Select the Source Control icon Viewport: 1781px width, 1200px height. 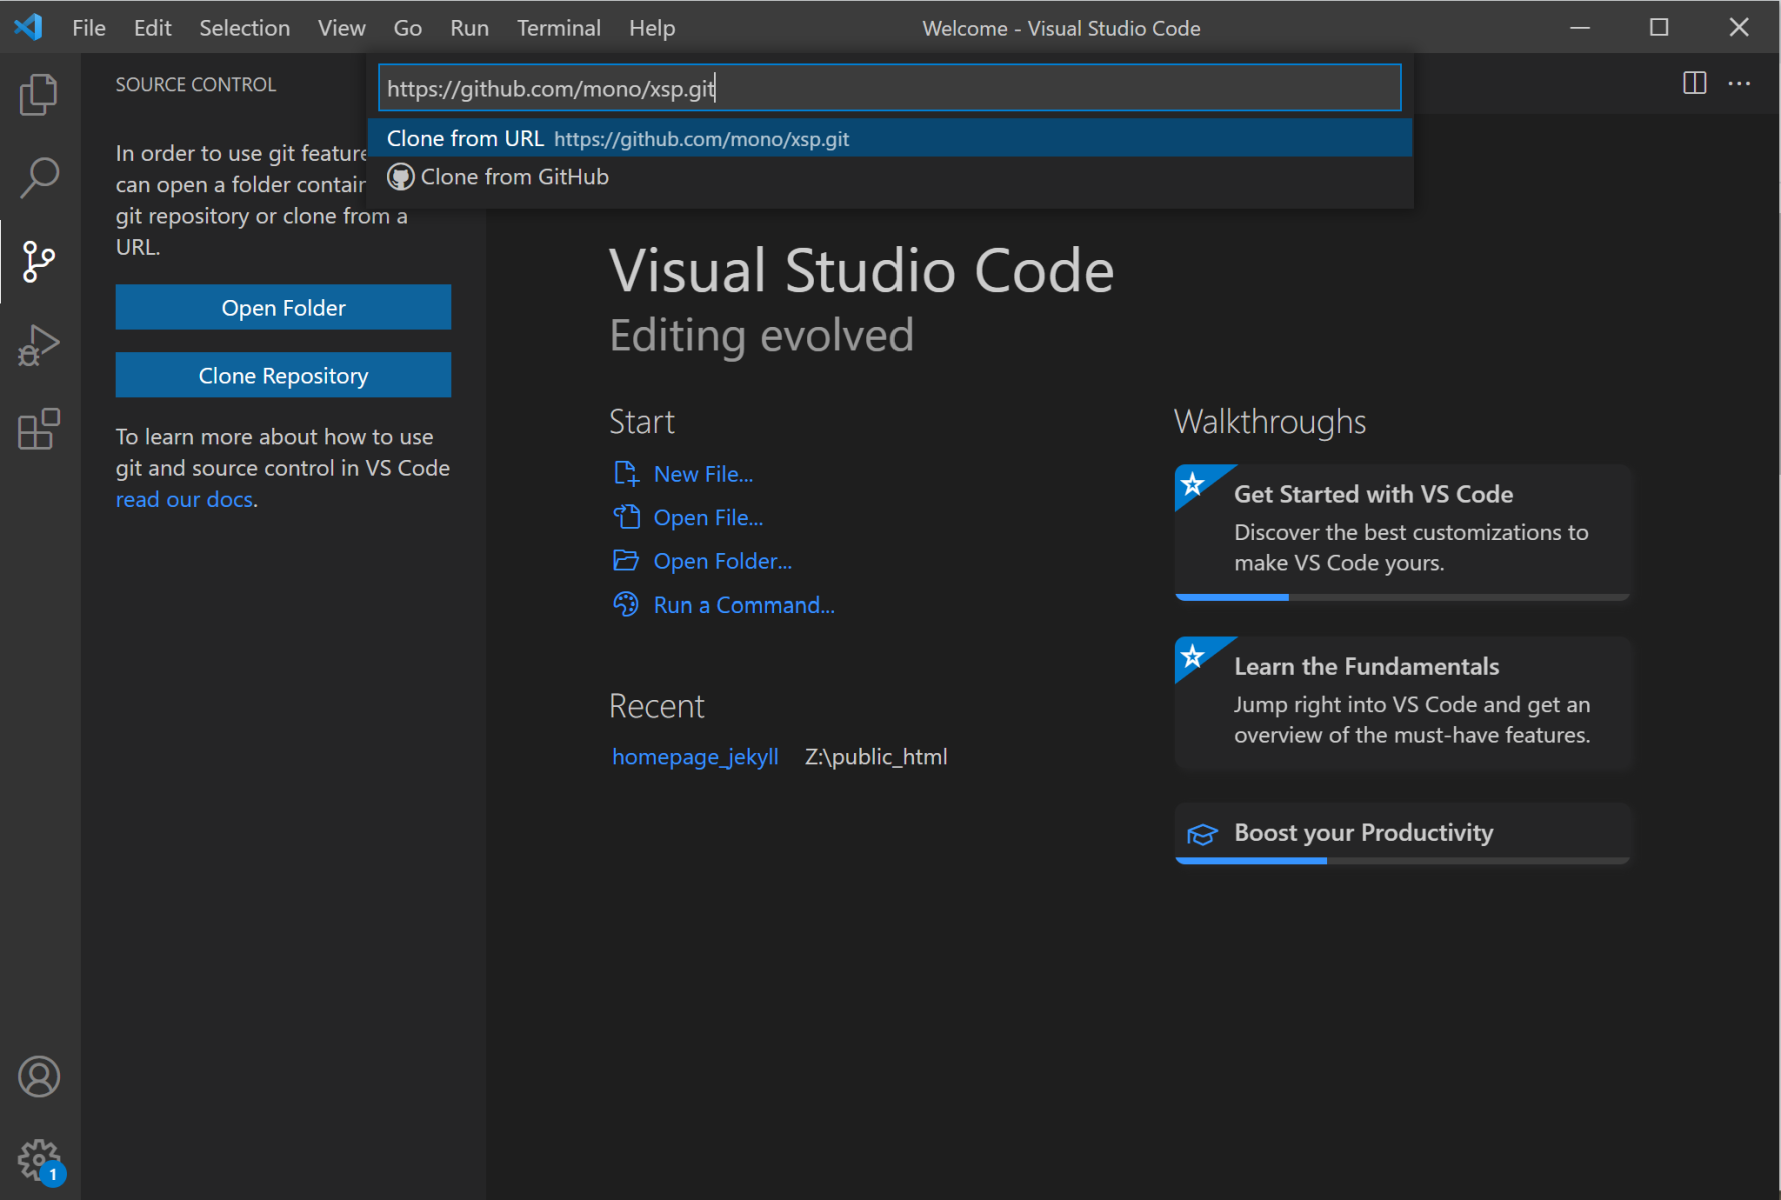tap(39, 262)
